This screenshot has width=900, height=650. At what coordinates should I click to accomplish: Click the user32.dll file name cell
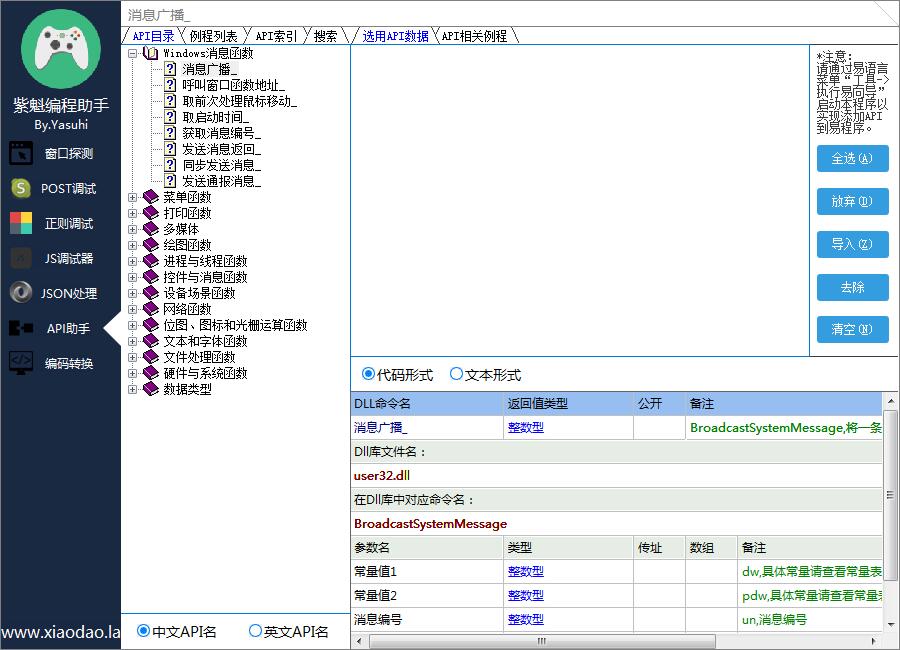point(616,475)
